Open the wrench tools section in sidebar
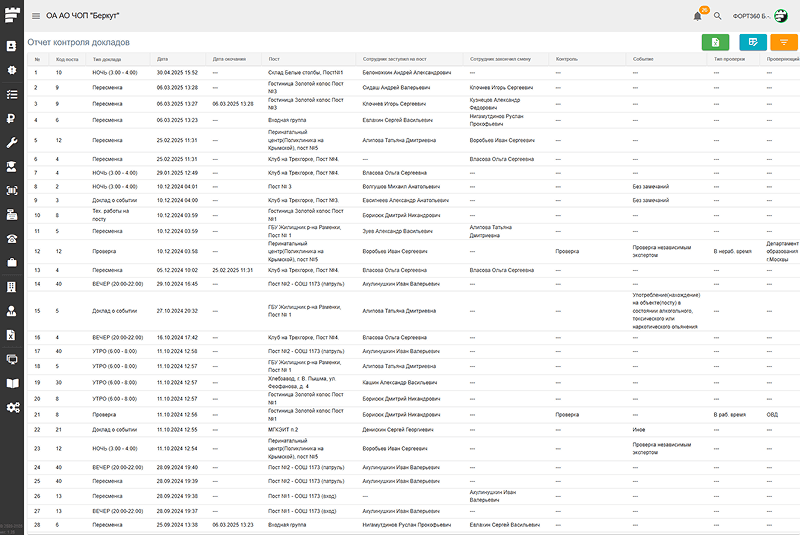Image resolution: width=800 pixels, height=535 pixels. (12, 143)
